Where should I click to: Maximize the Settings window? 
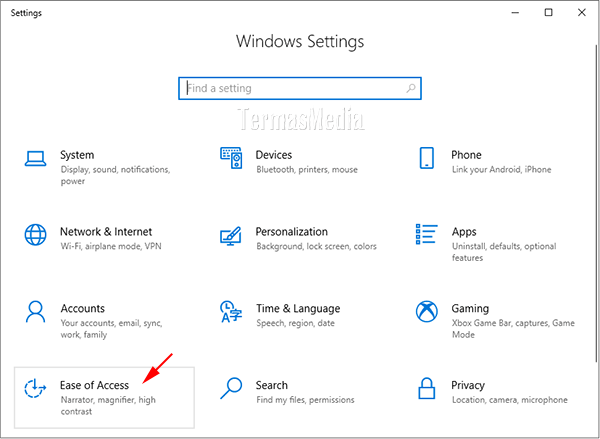pyautogui.click(x=549, y=13)
